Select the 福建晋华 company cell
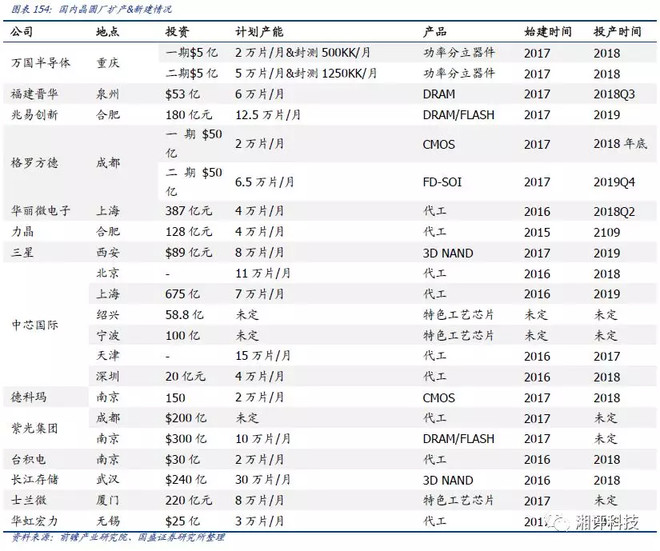This screenshot has height=551, width=660. pyautogui.click(x=34, y=94)
